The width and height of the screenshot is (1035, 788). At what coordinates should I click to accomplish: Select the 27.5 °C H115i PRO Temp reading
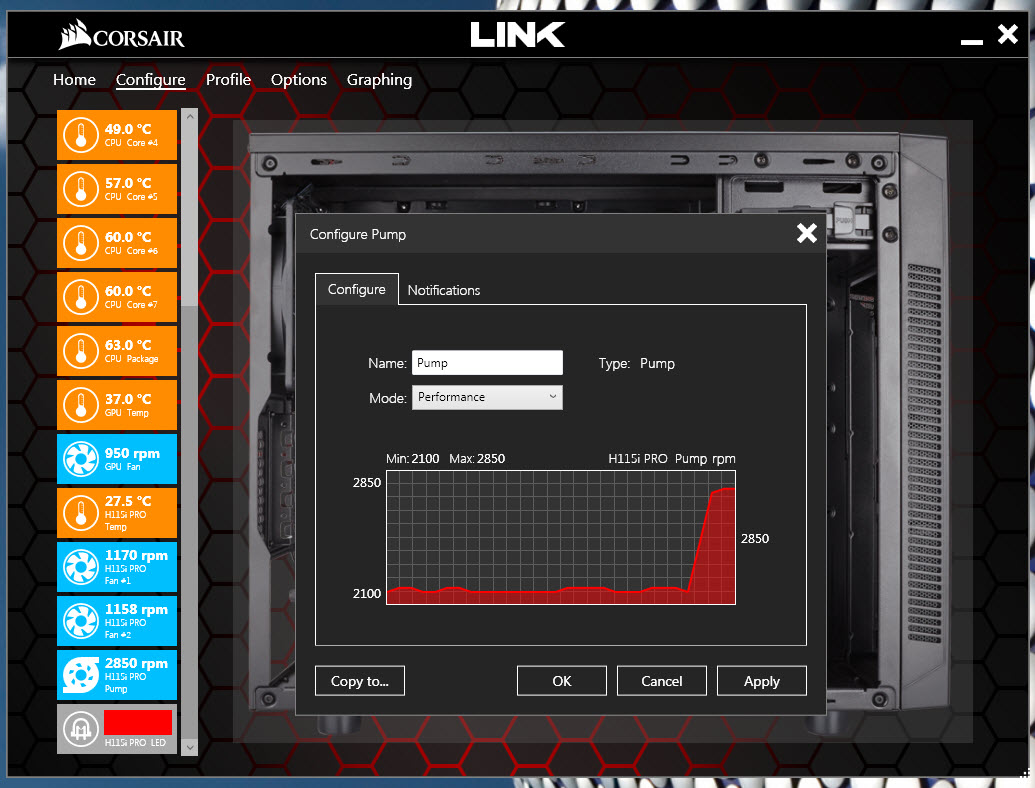[117, 513]
